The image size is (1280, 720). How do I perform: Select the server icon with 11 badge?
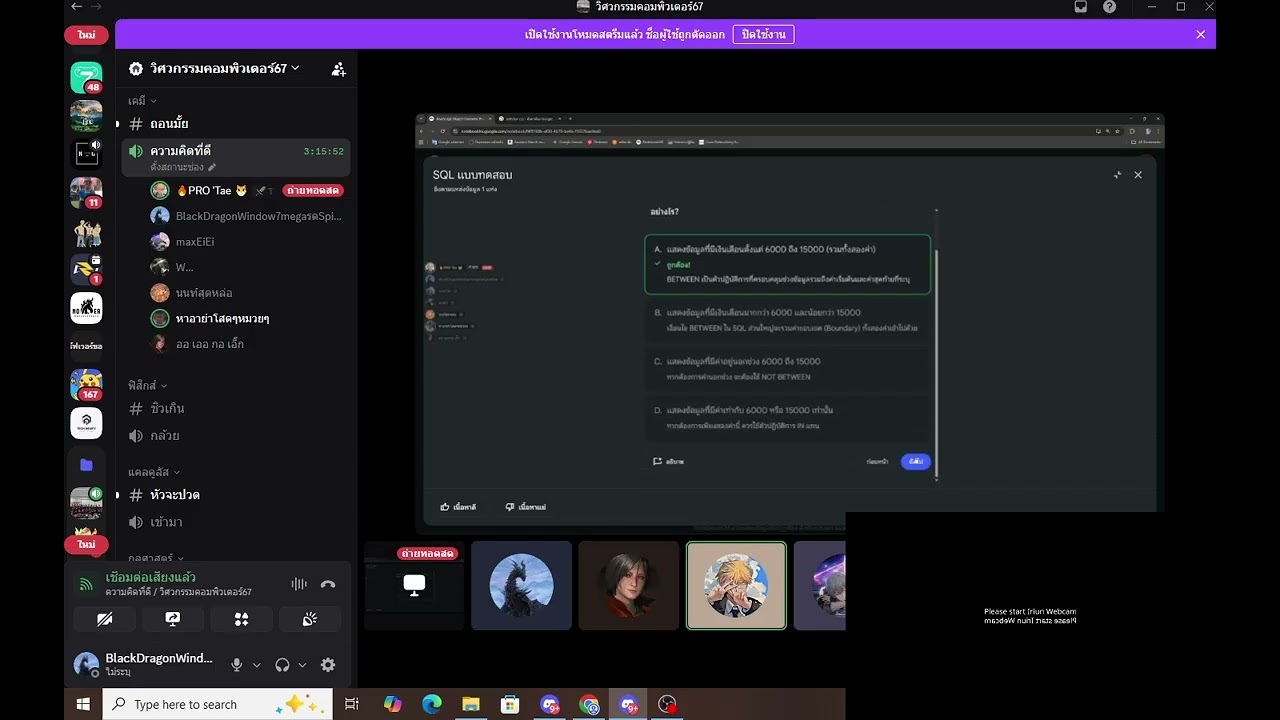pyautogui.click(x=86, y=192)
